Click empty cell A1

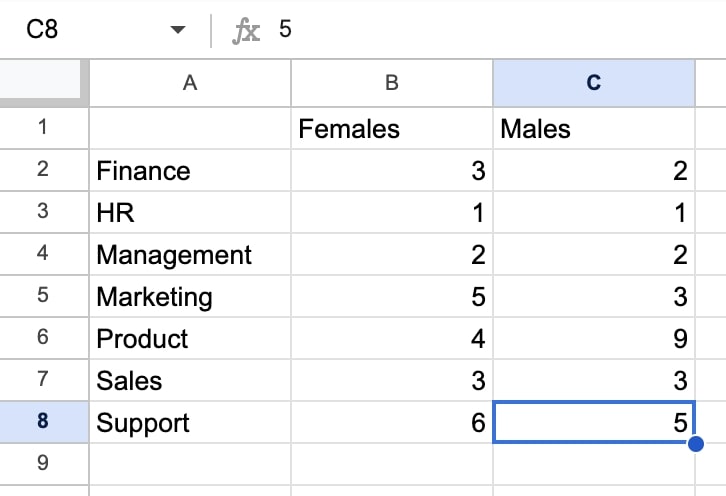(x=190, y=128)
